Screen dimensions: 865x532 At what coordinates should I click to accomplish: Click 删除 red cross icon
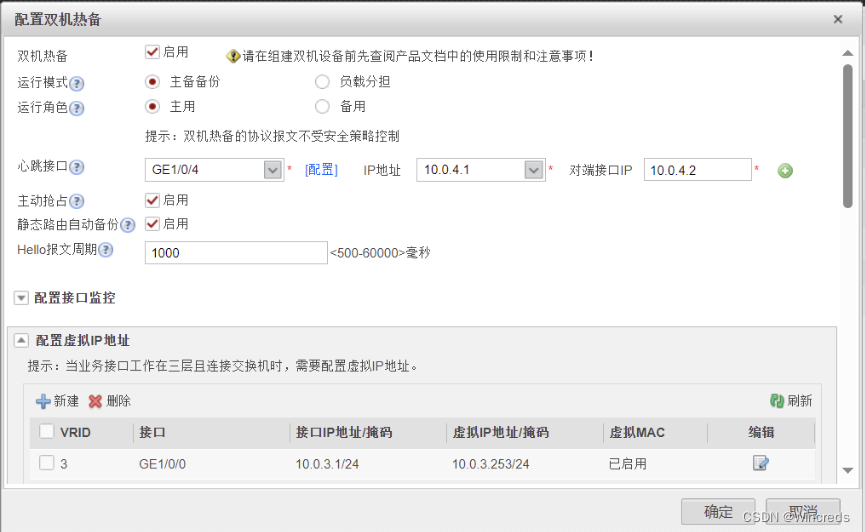tap(95, 401)
